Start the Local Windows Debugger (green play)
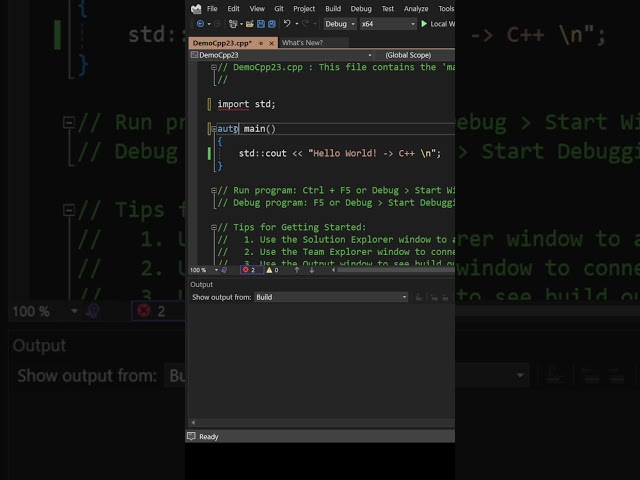 point(424,24)
